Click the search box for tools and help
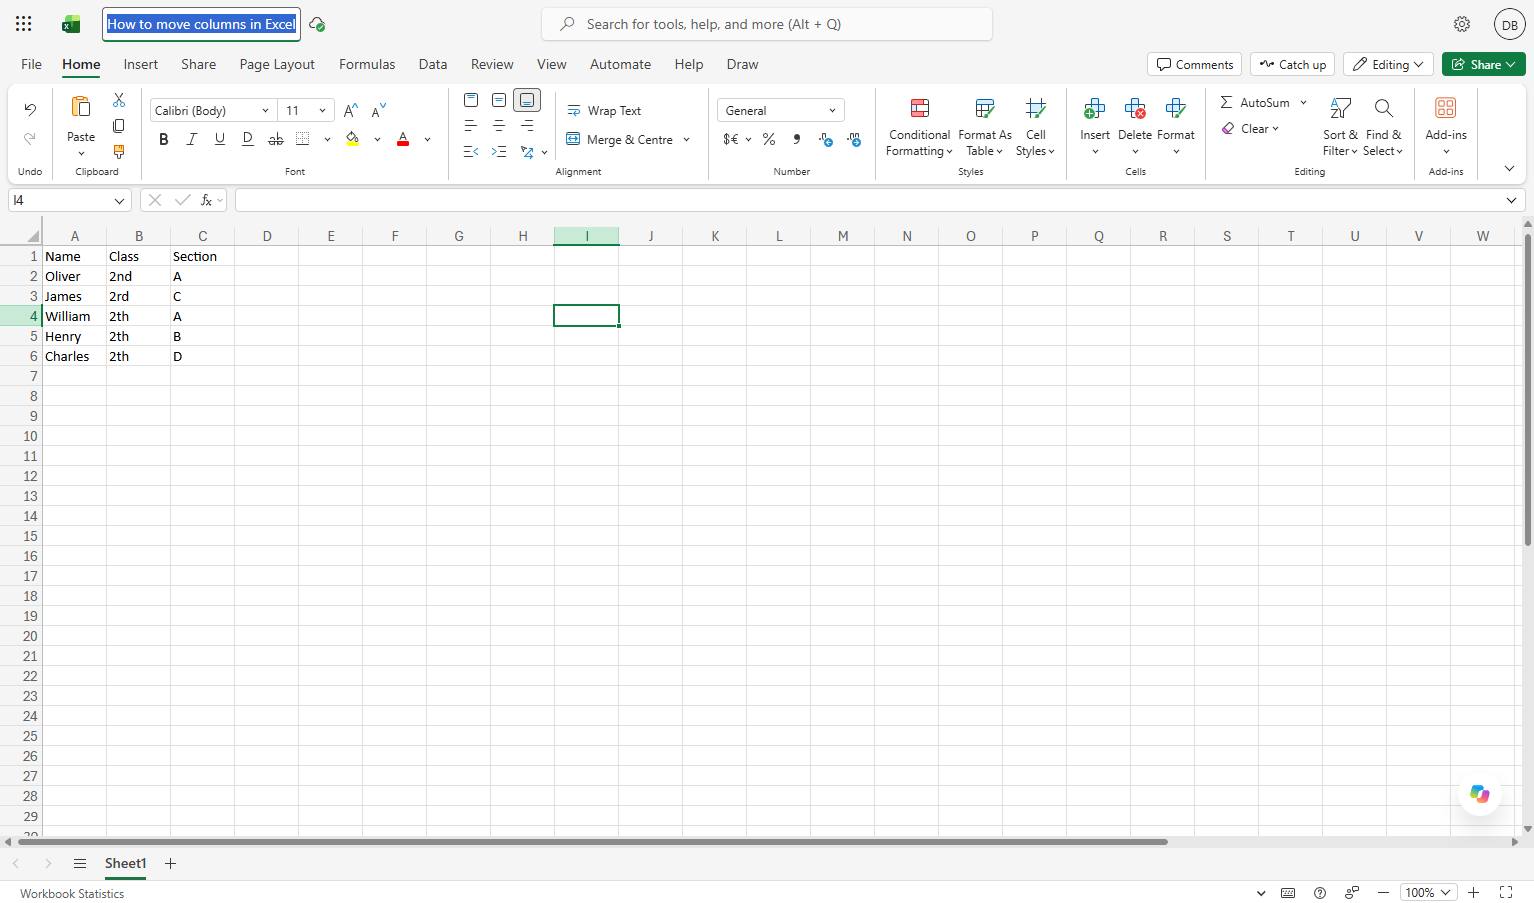This screenshot has width=1534, height=903. (x=767, y=24)
